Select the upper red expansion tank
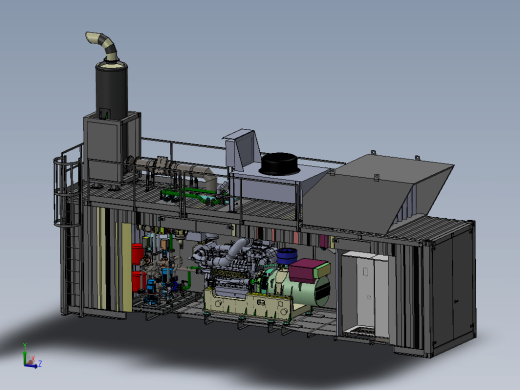The image size is (520, 390). point(137,254)
